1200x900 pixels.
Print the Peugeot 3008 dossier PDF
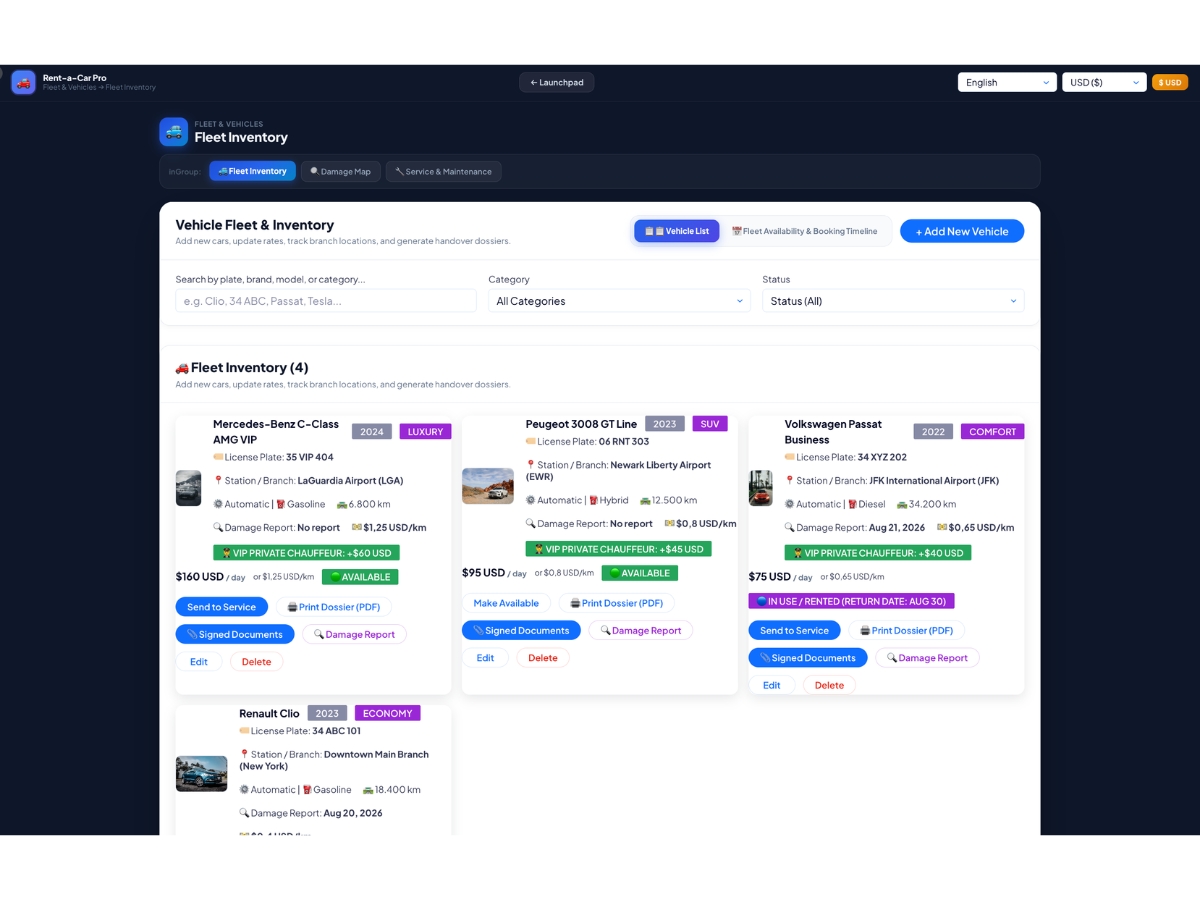(617, 603)
